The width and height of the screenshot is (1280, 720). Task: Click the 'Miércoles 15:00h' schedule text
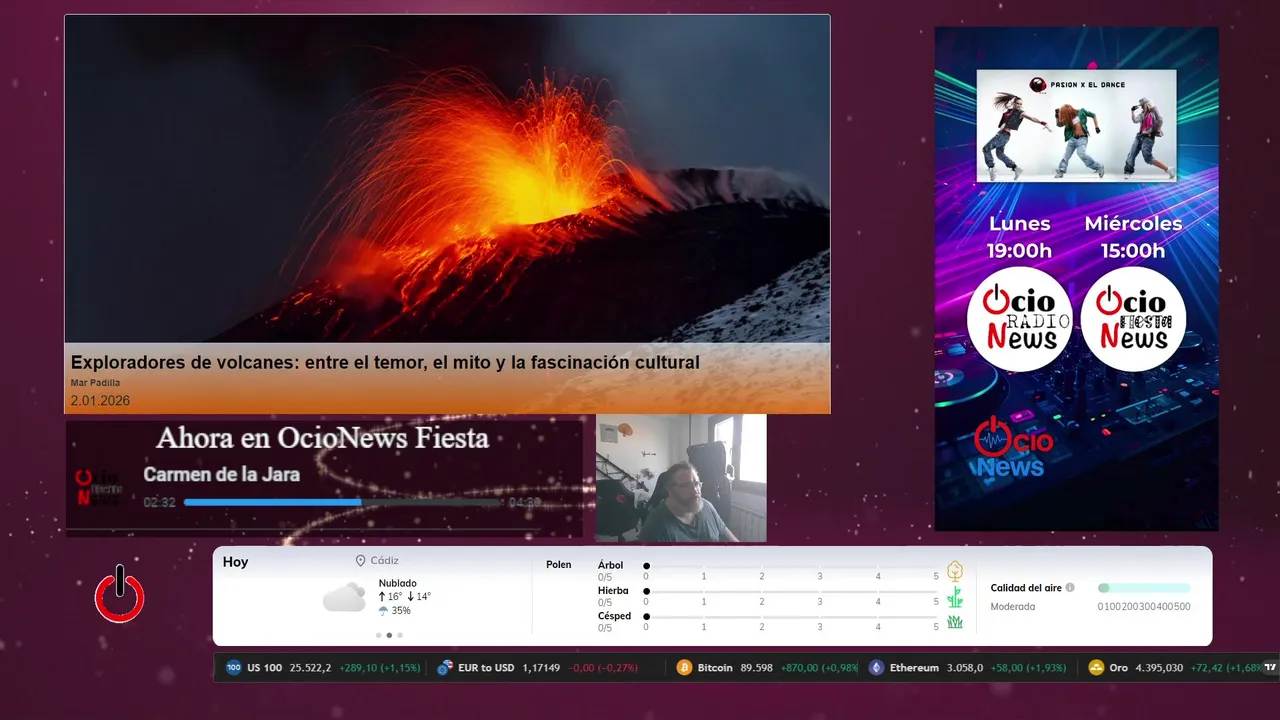1133,237
